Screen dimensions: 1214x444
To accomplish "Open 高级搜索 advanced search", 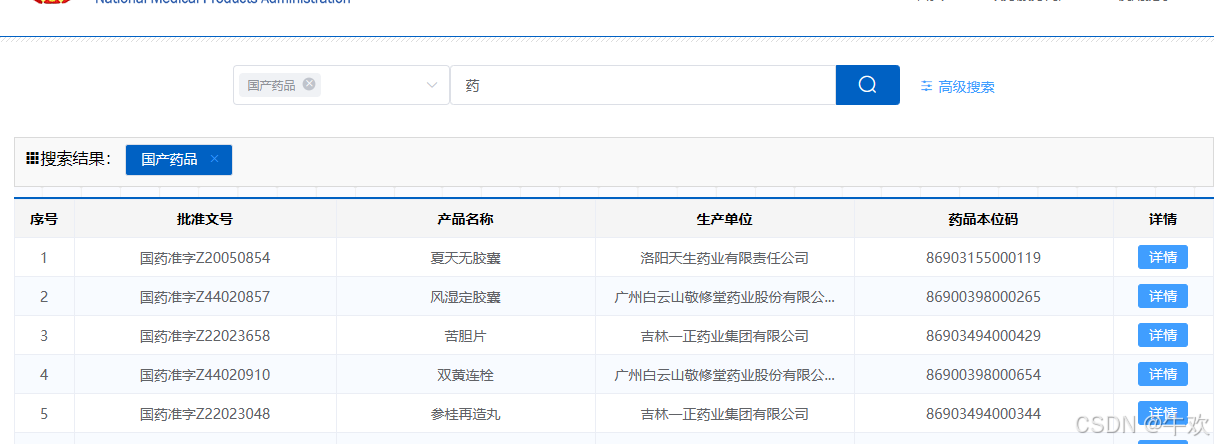I will tap(966, 87).
